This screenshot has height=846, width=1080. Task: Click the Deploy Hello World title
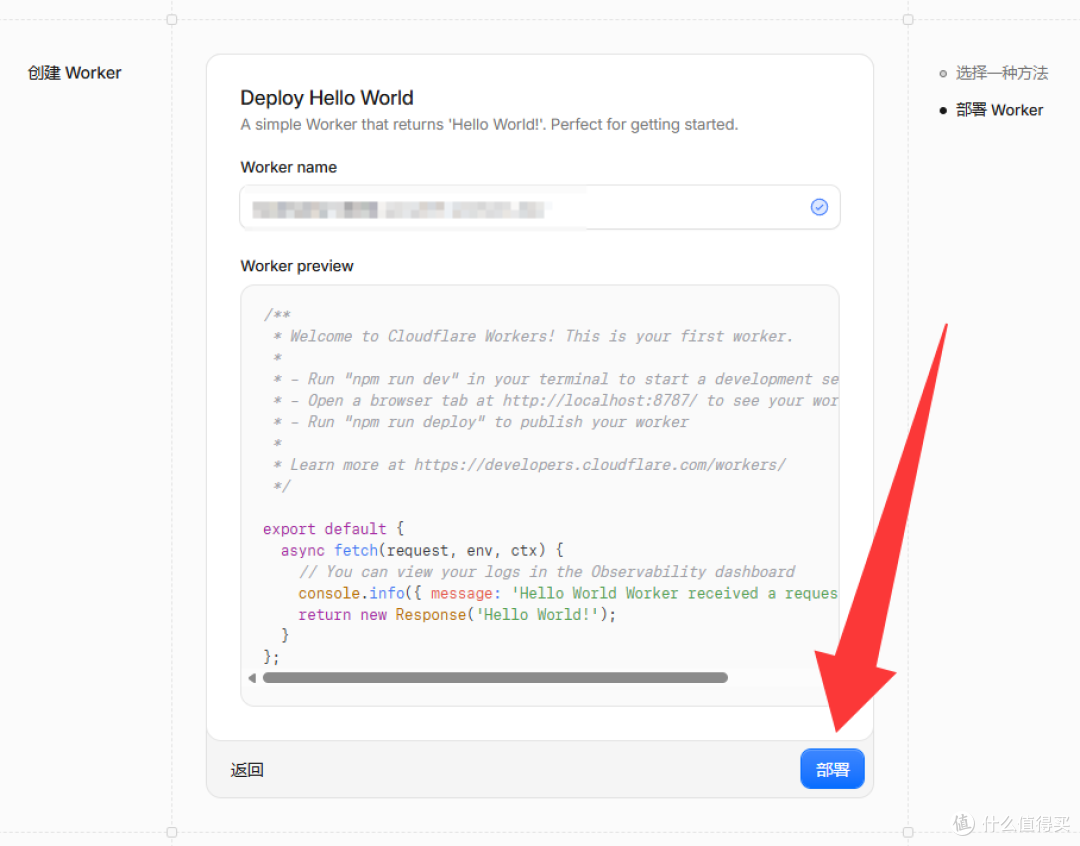tap(326, 98)
